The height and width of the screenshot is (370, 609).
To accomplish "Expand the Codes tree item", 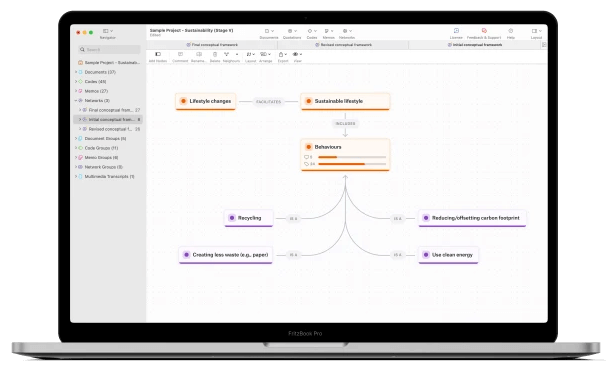I will 76,82.
